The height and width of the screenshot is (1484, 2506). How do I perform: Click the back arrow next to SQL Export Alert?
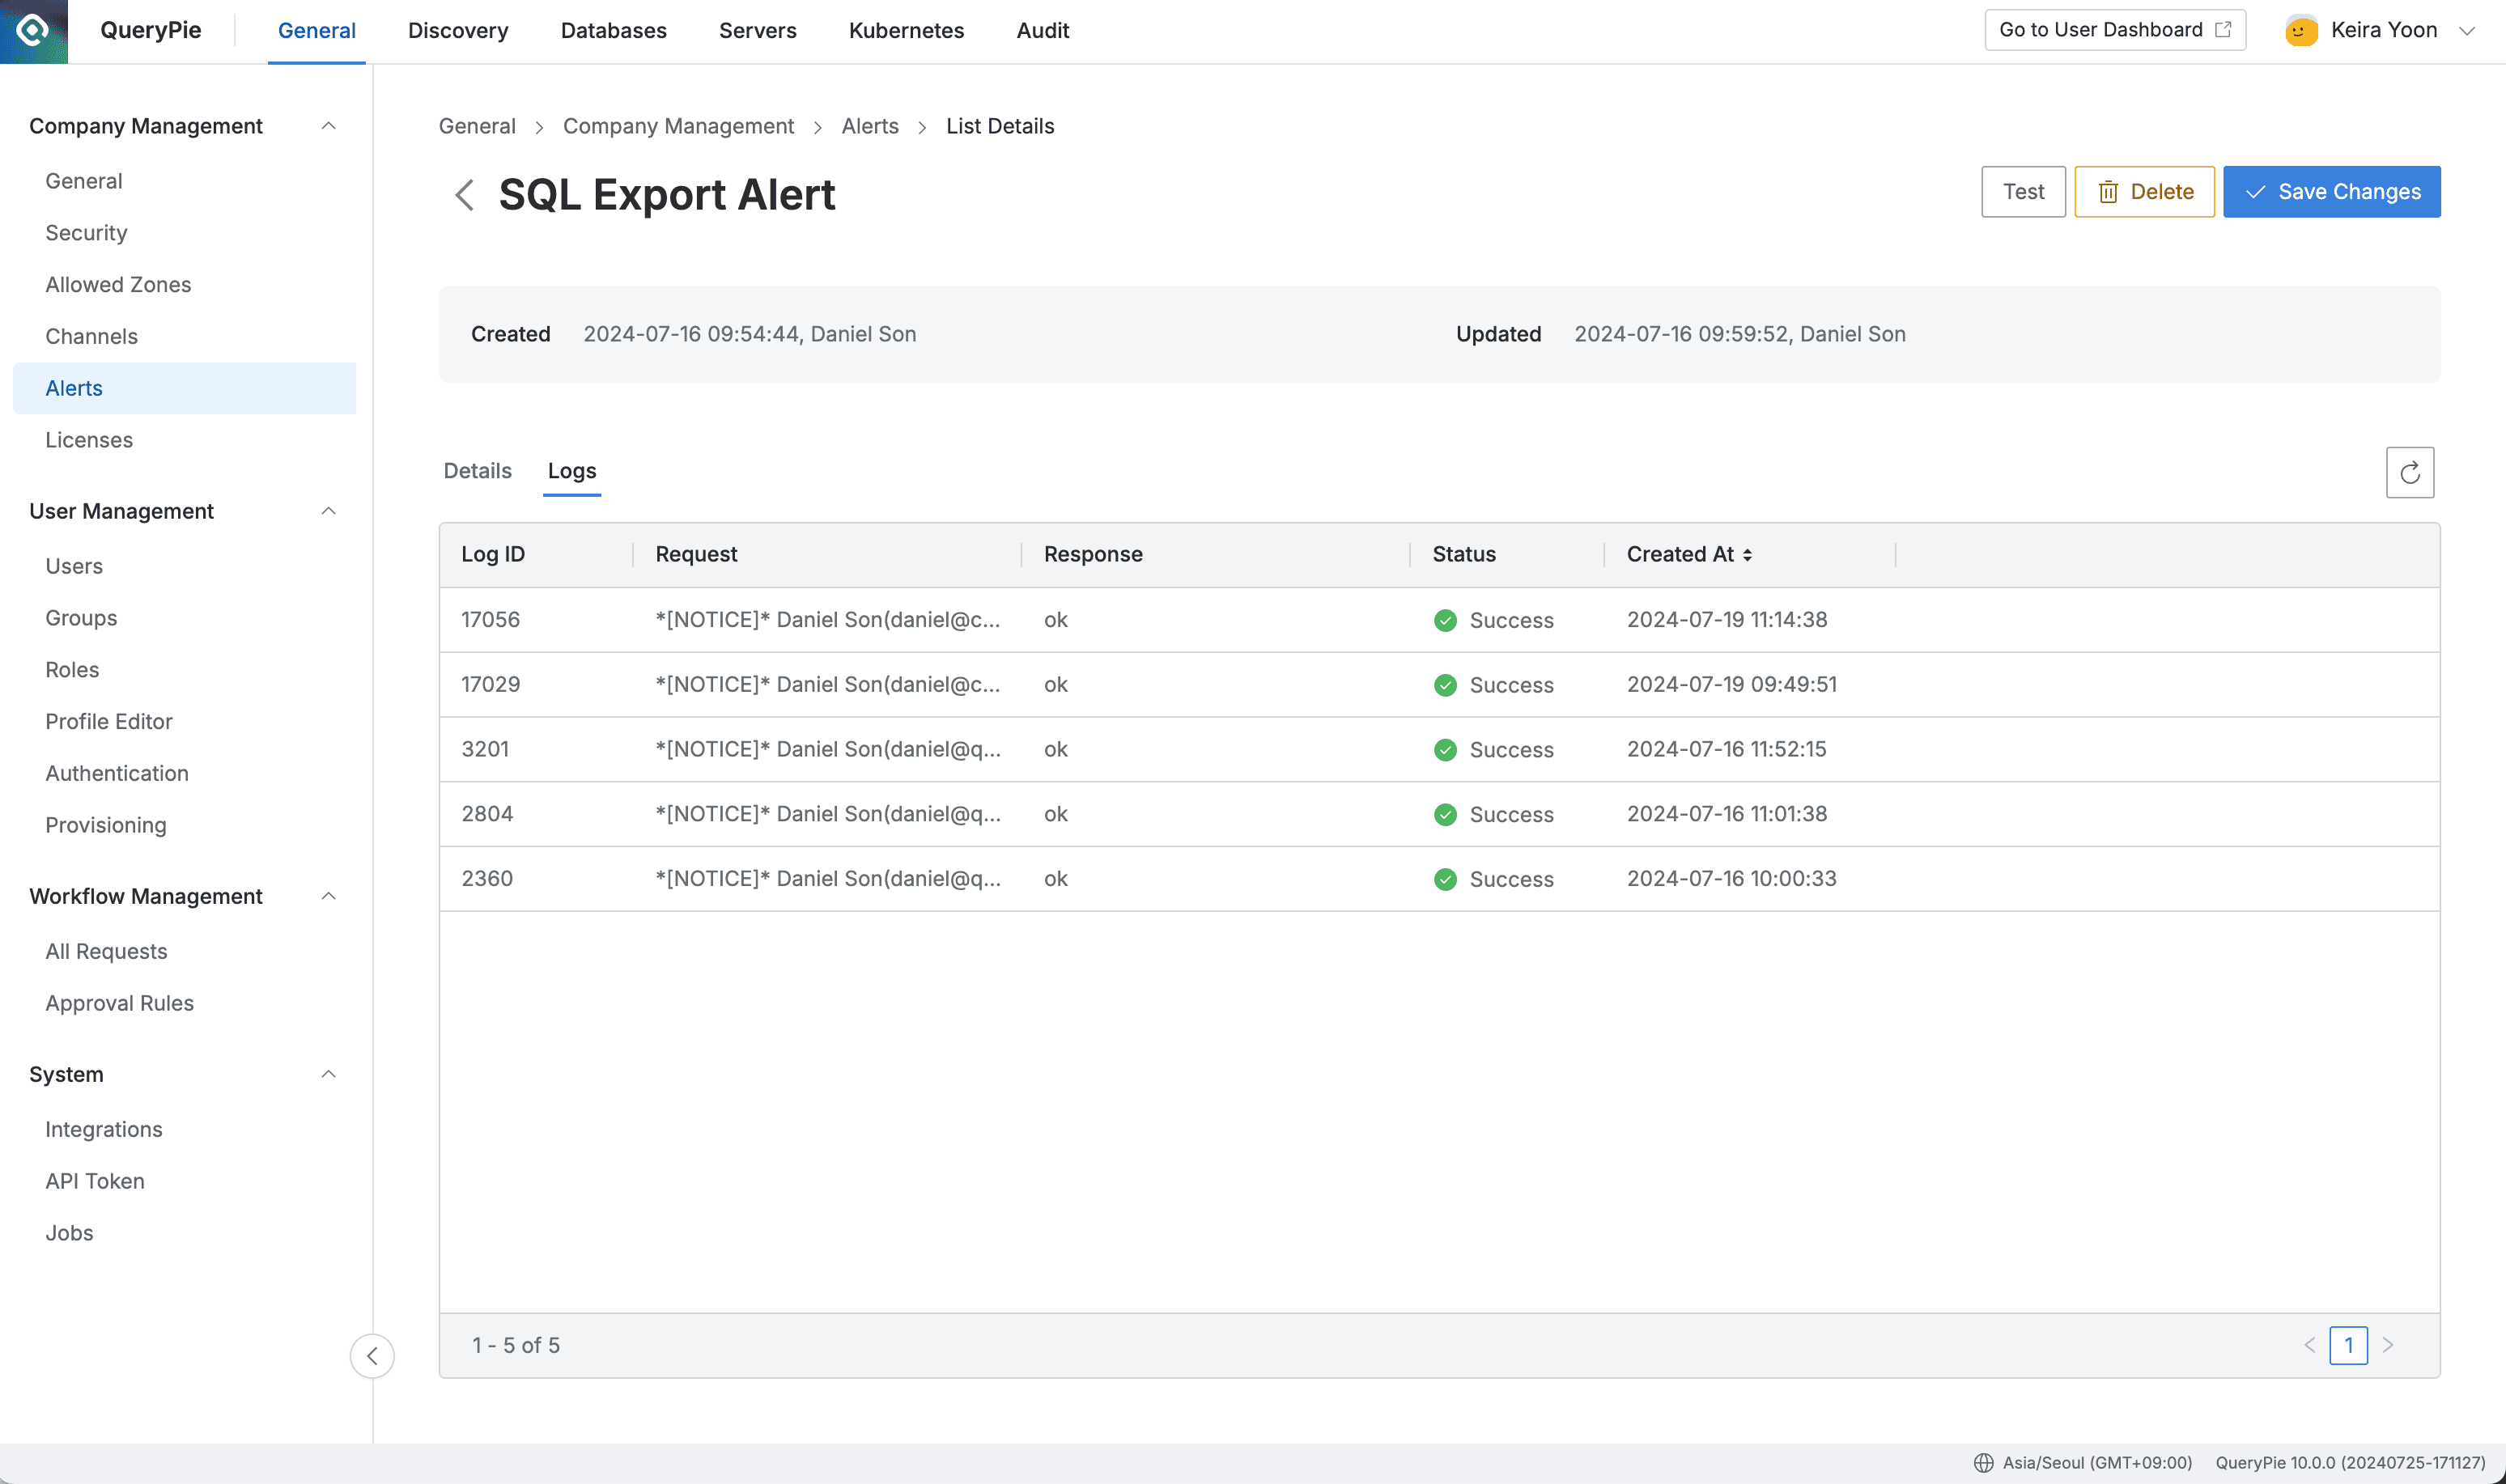(x=464, y=195)
